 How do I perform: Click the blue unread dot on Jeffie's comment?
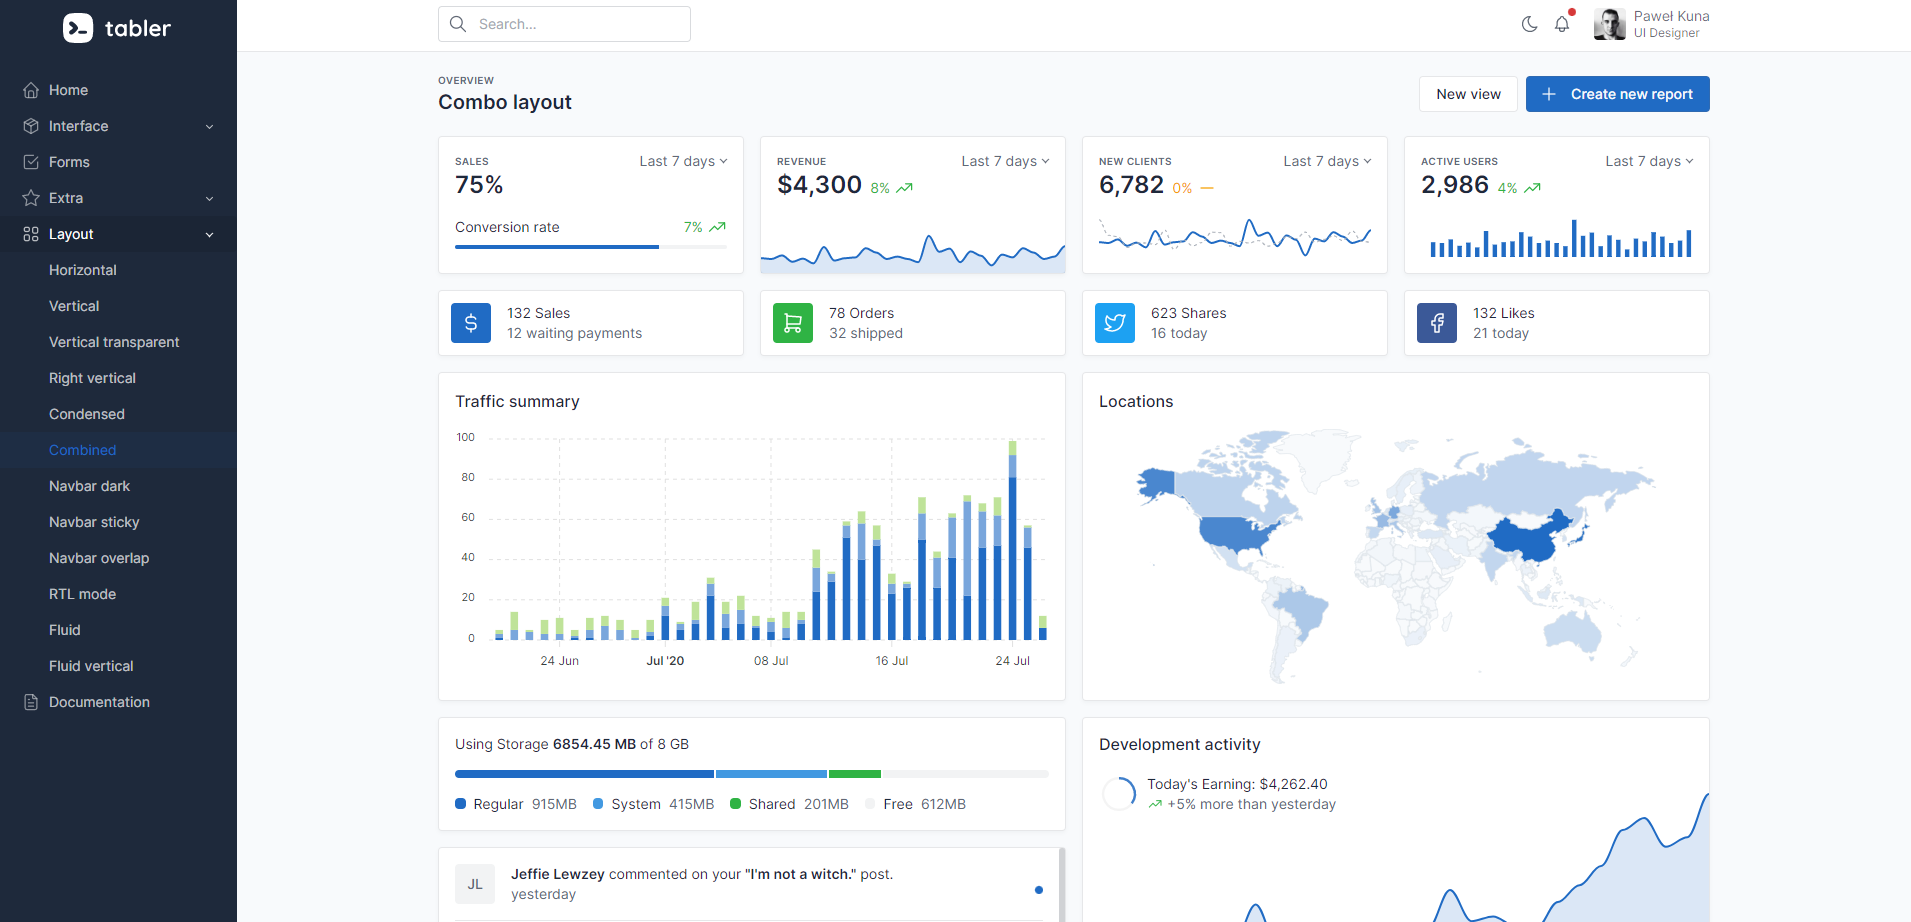[x=1039, y=890]
